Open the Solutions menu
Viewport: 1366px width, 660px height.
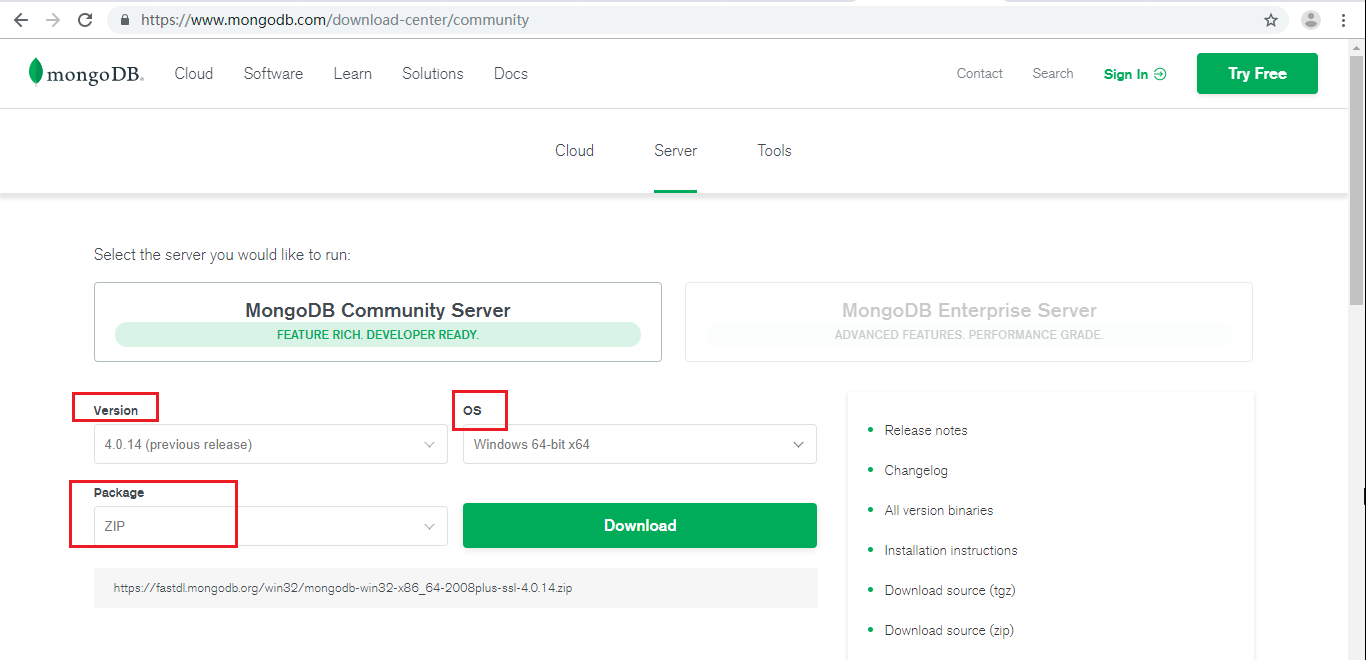pyautogui.click(x=432, y=73)
